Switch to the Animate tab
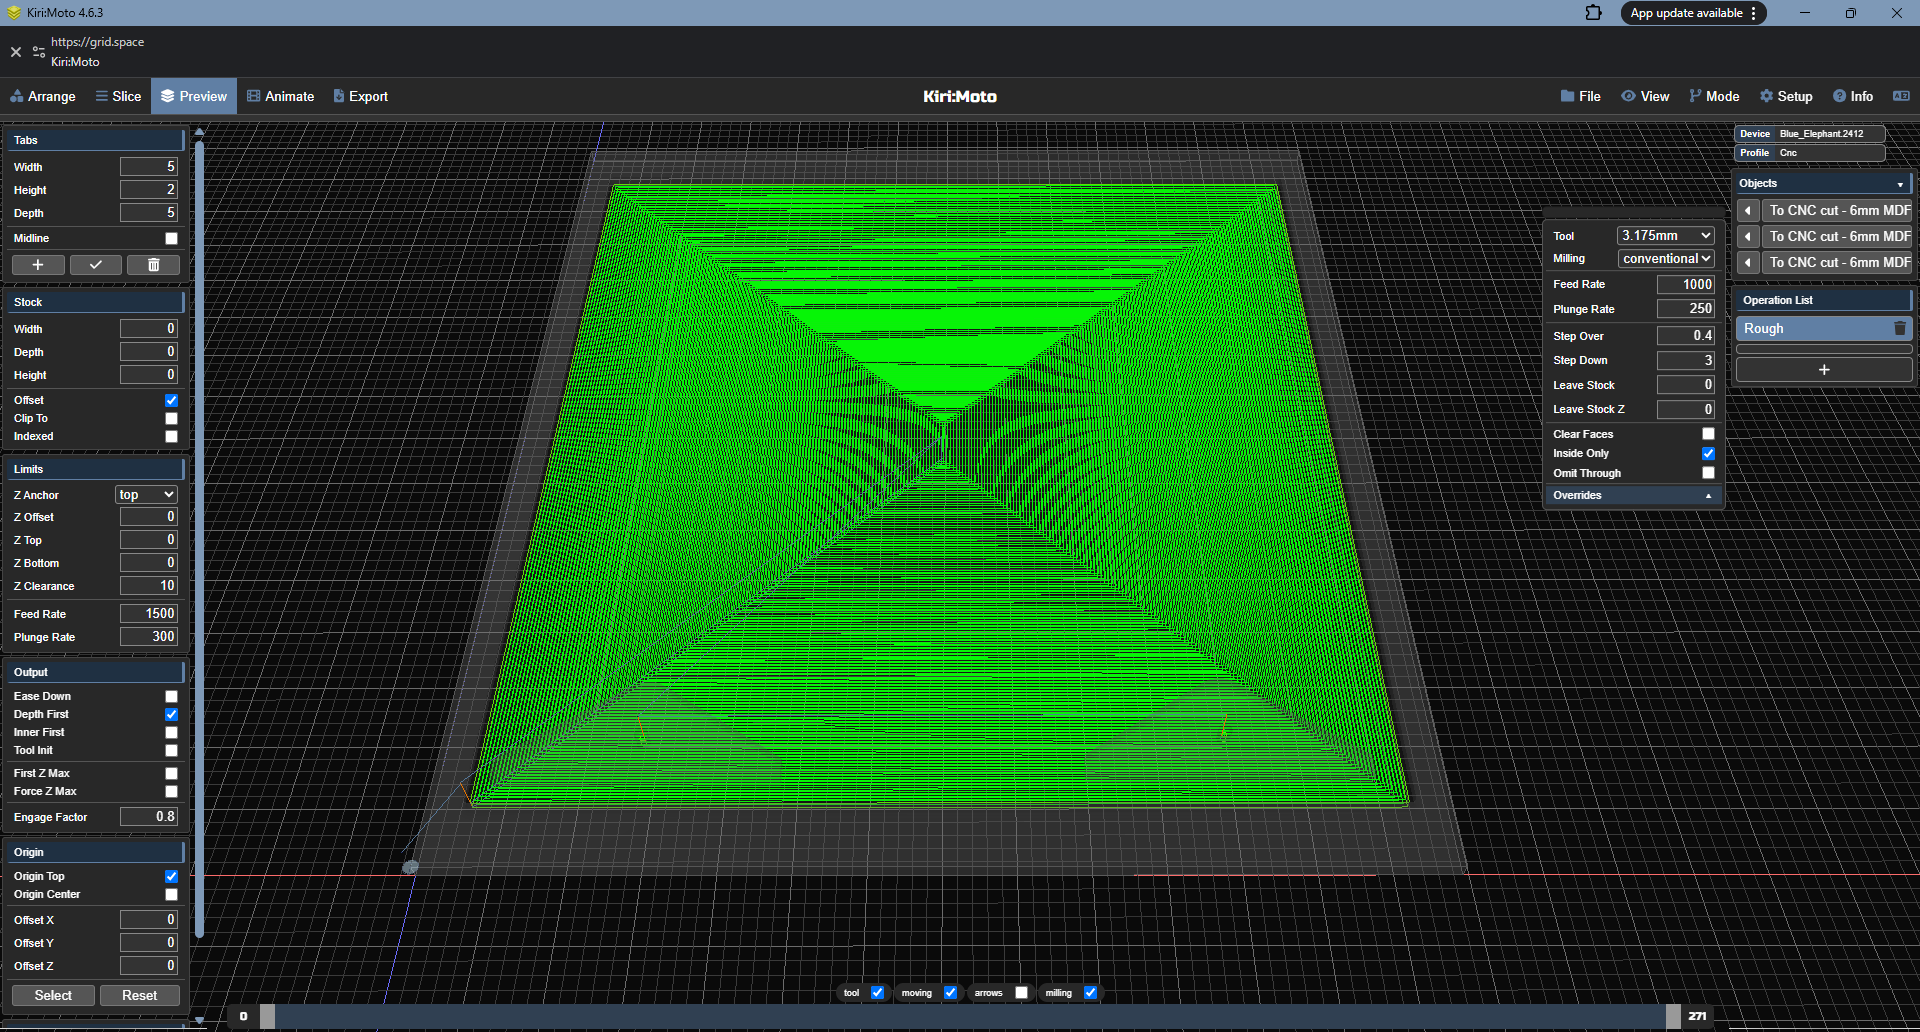1920x1032 pixels. pos(280,97)
